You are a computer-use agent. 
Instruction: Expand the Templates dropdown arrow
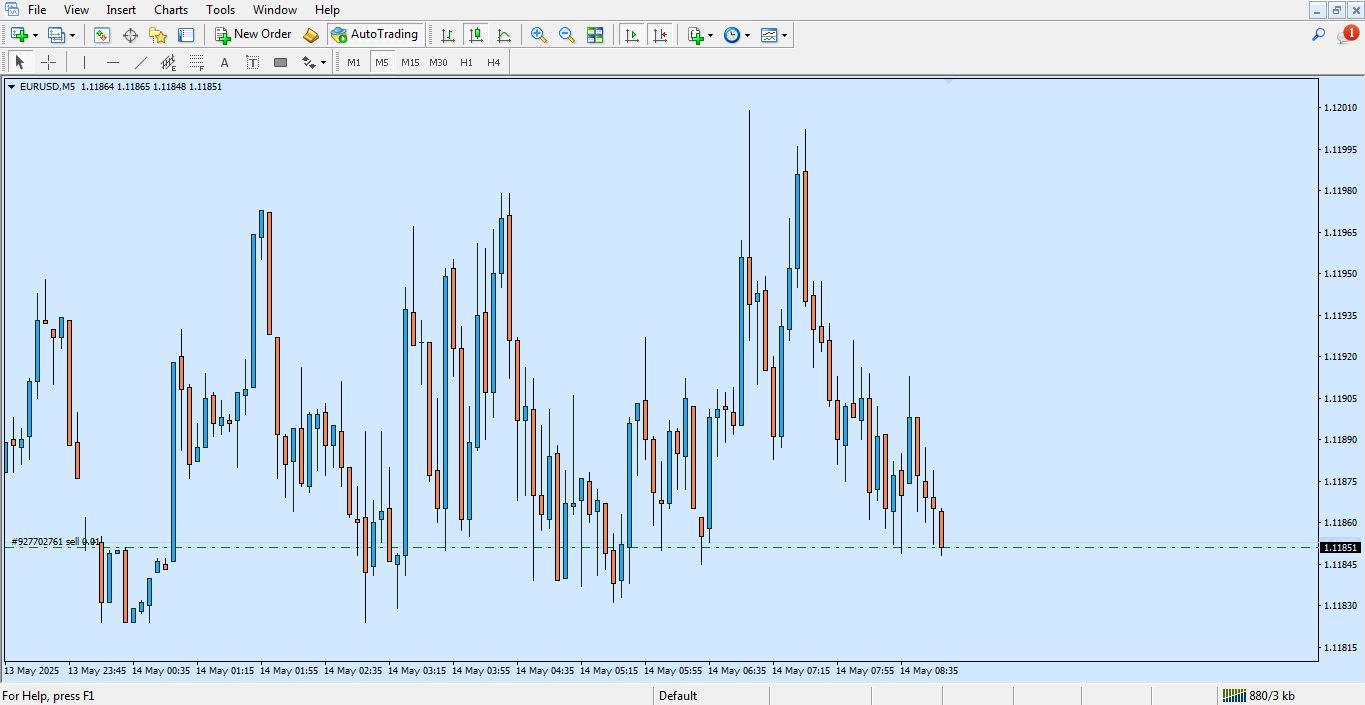tap(784, 35)
